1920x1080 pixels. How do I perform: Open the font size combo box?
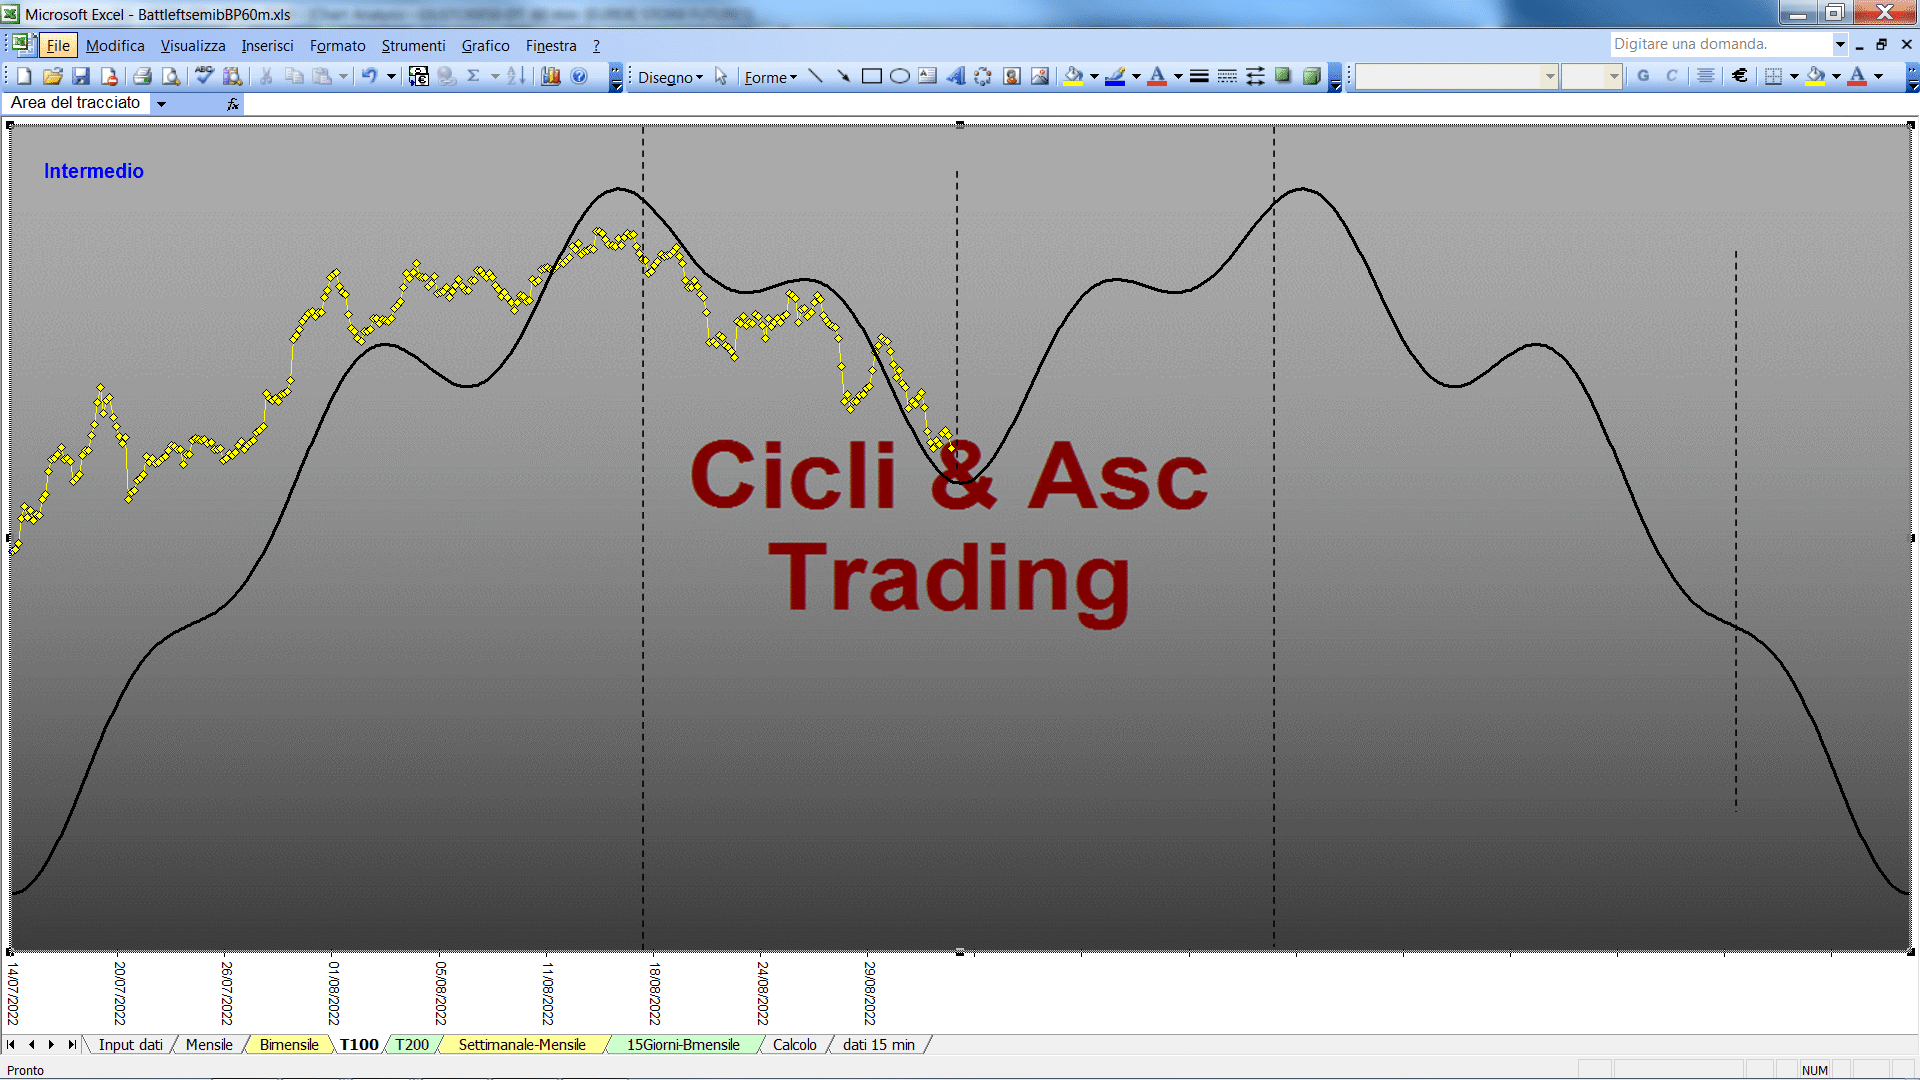[x=1591, y=76]
